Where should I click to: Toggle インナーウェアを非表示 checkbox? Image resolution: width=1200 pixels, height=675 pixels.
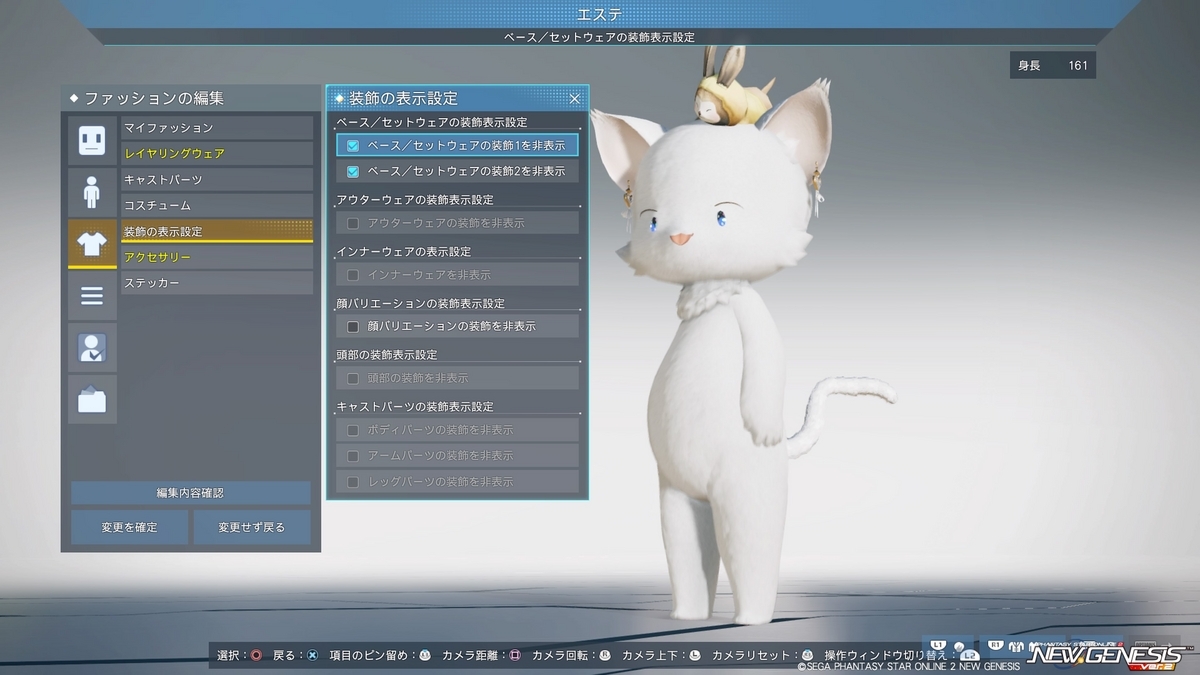[x=352, y=275]
